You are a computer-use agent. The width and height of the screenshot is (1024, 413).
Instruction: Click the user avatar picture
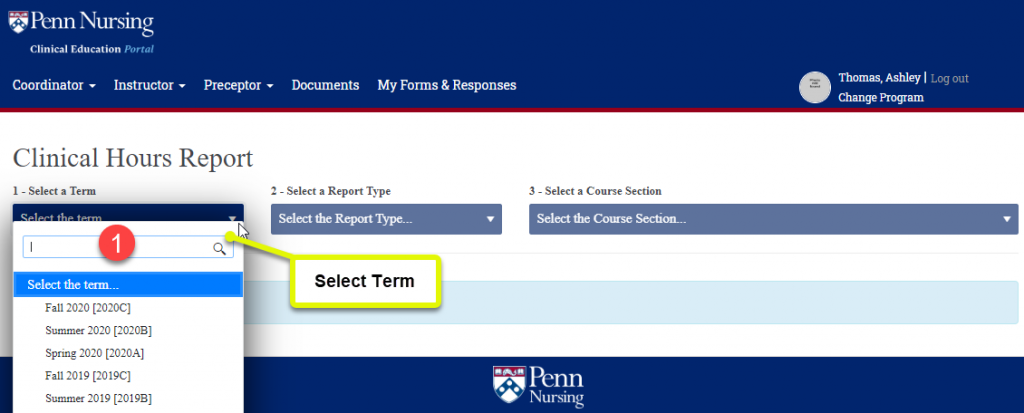point(816,88)
